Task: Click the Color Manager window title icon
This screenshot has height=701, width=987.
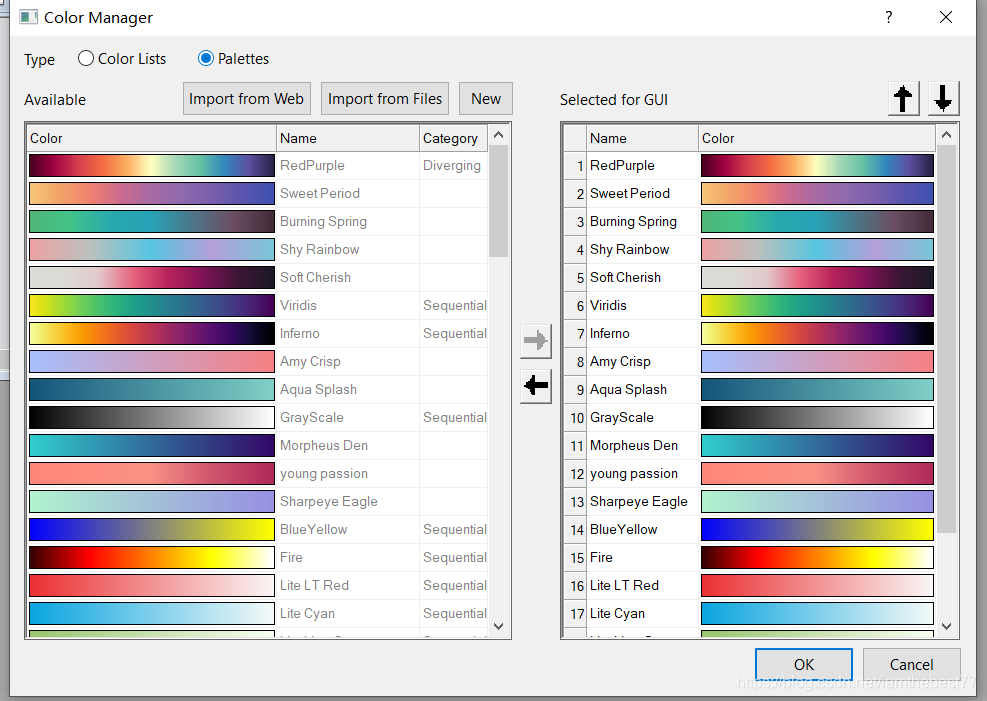Action: (28, 17)
